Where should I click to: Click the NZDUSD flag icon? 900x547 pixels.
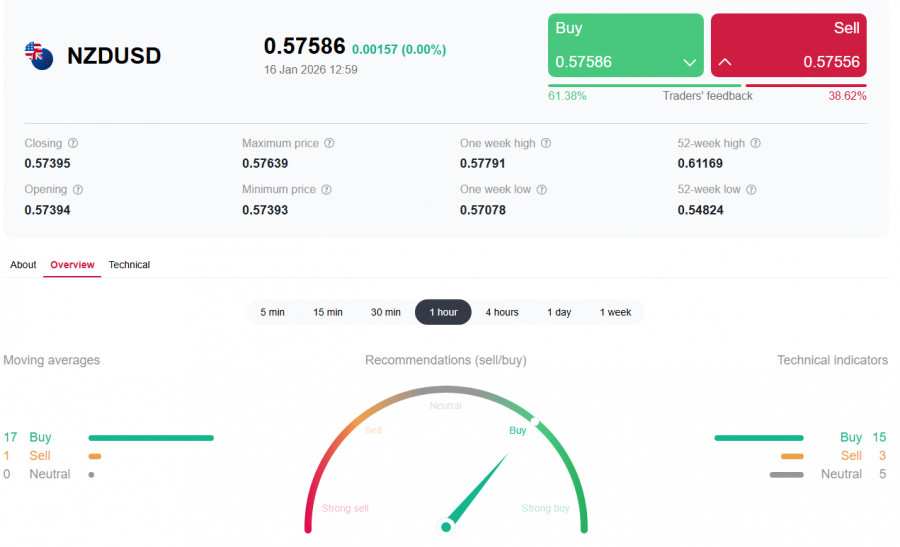tap(39, 56)
